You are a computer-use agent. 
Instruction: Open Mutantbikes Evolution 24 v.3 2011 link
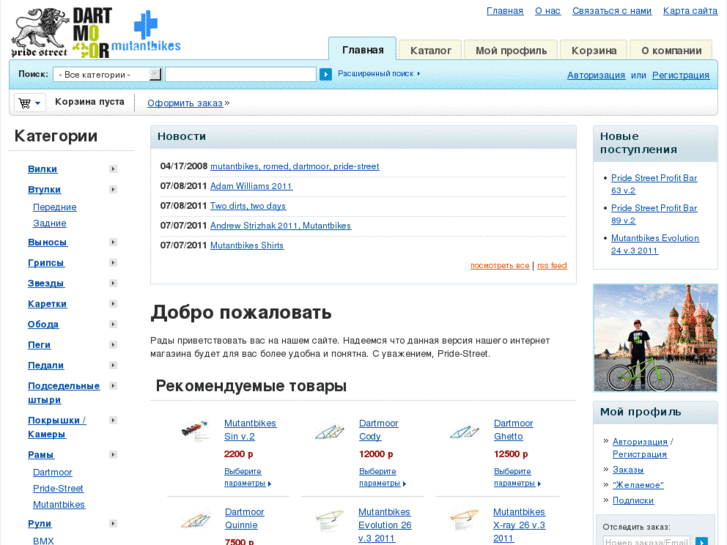click(x=655, y=244)
